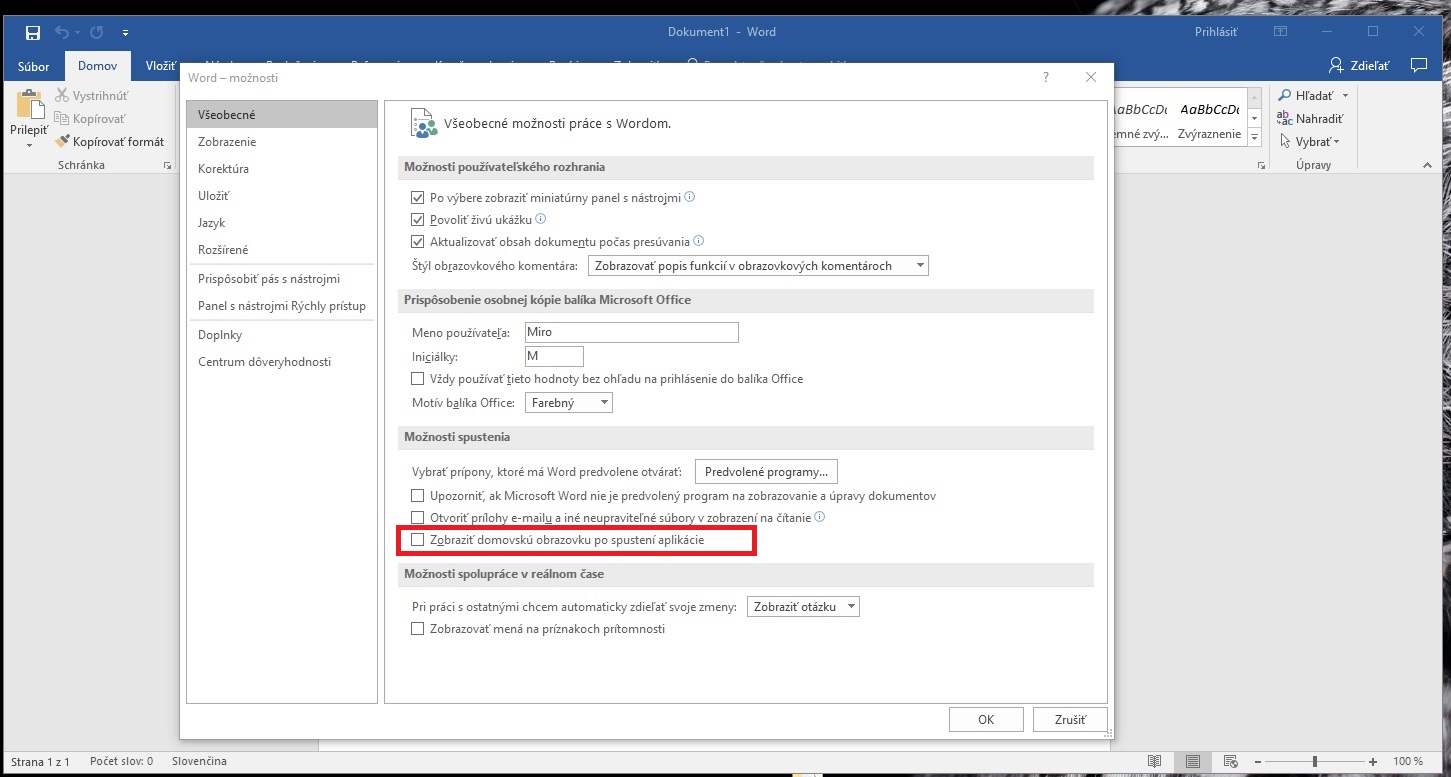The height and width of the screenshot is (777, 1451).
Task: Click the Kopírovať copy icon
Action: [x=64, y=119]
